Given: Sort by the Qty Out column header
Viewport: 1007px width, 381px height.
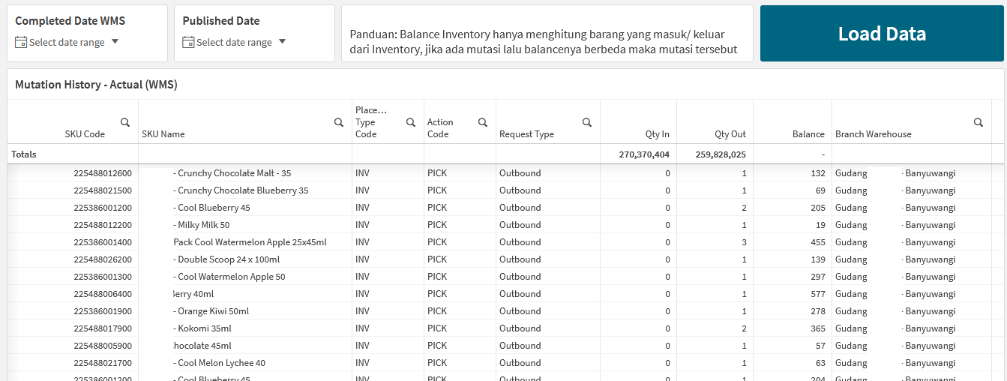Looking at the screenshot, I should pyautogui.click(x=730, y=134).
